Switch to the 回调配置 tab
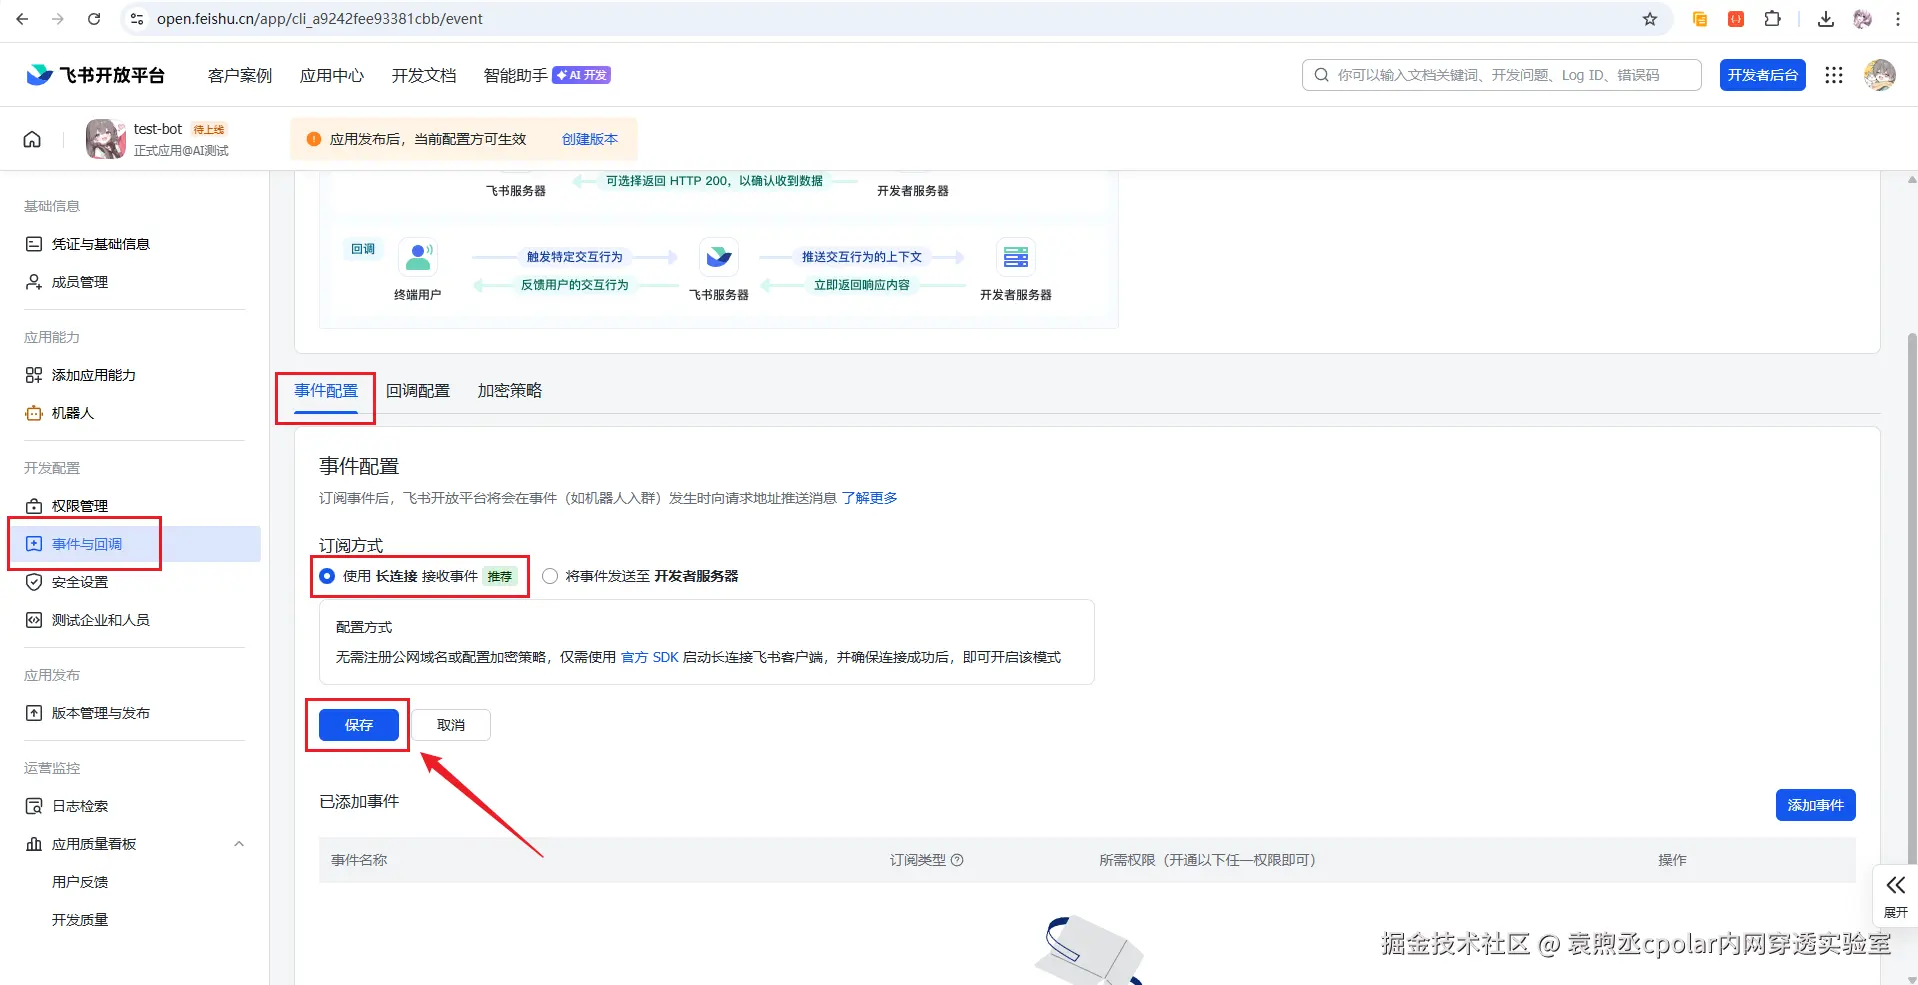Viewport: 1918px width, 985px height. [418, 390]
